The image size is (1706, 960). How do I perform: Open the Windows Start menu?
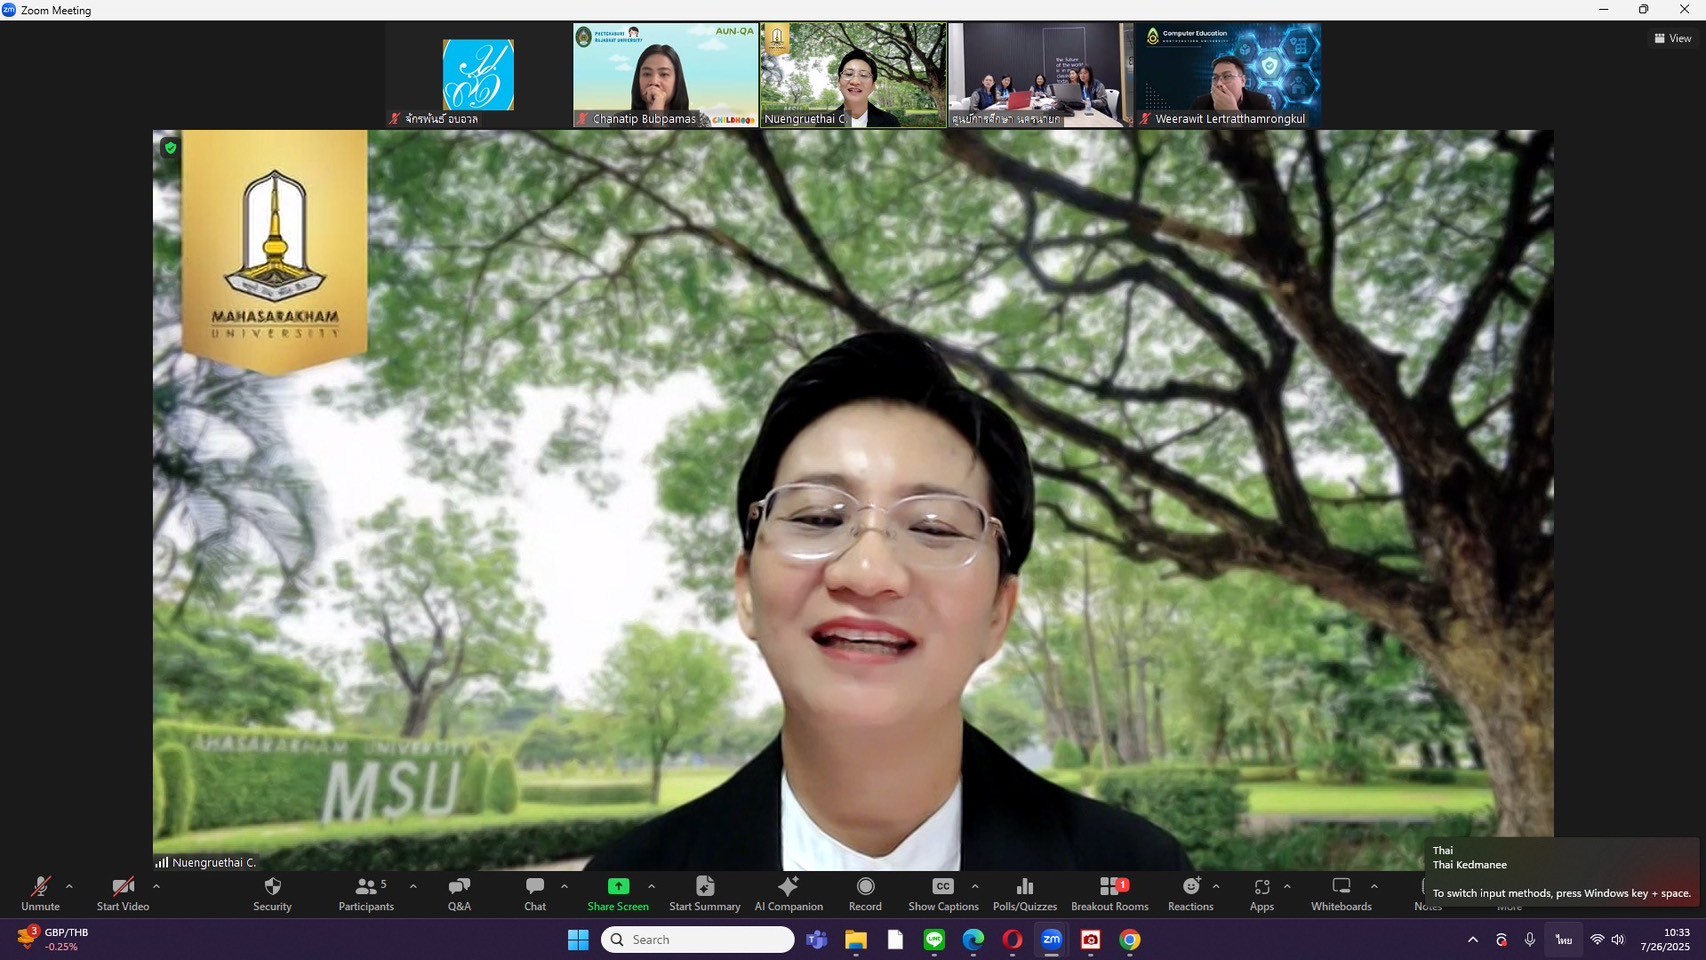coord(578,940)
